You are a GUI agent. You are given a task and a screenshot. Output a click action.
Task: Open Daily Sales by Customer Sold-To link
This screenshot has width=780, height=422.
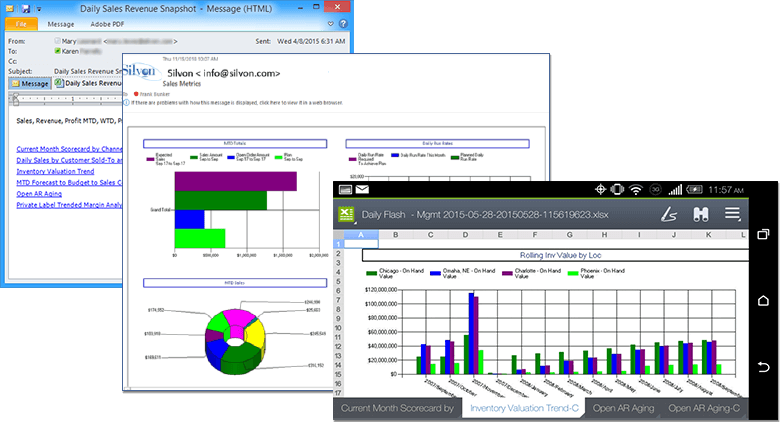tap(69, 160)
